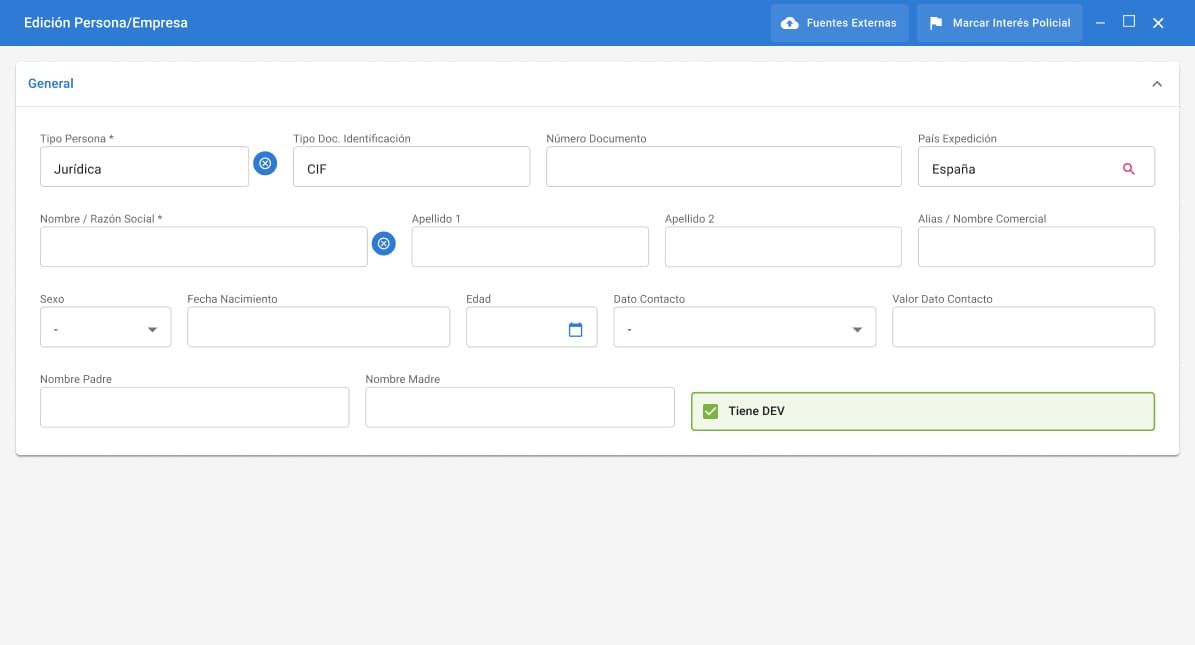Open the calendar picker in the Edad field
Image resolution: width=1195 pixels, height=645 pixels.
pyautogui.click(x=575, y=329)
